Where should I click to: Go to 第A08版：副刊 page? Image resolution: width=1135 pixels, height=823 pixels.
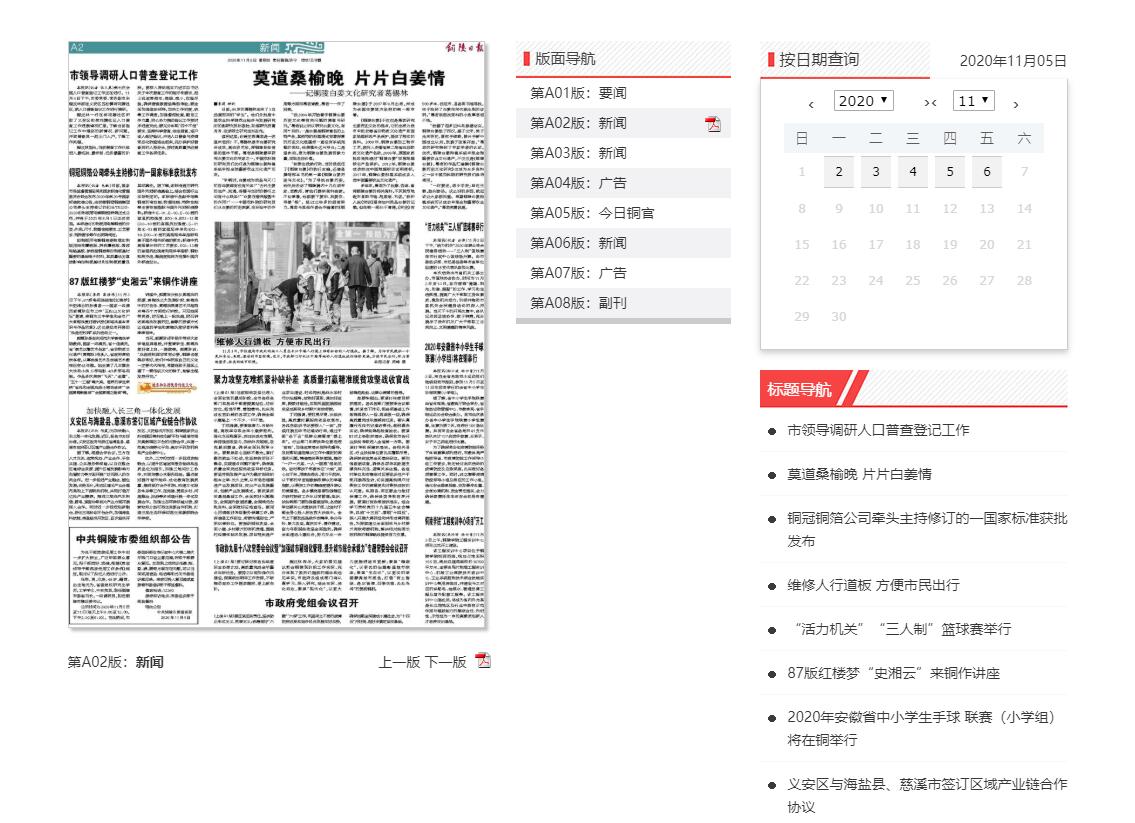click(578, 303)
